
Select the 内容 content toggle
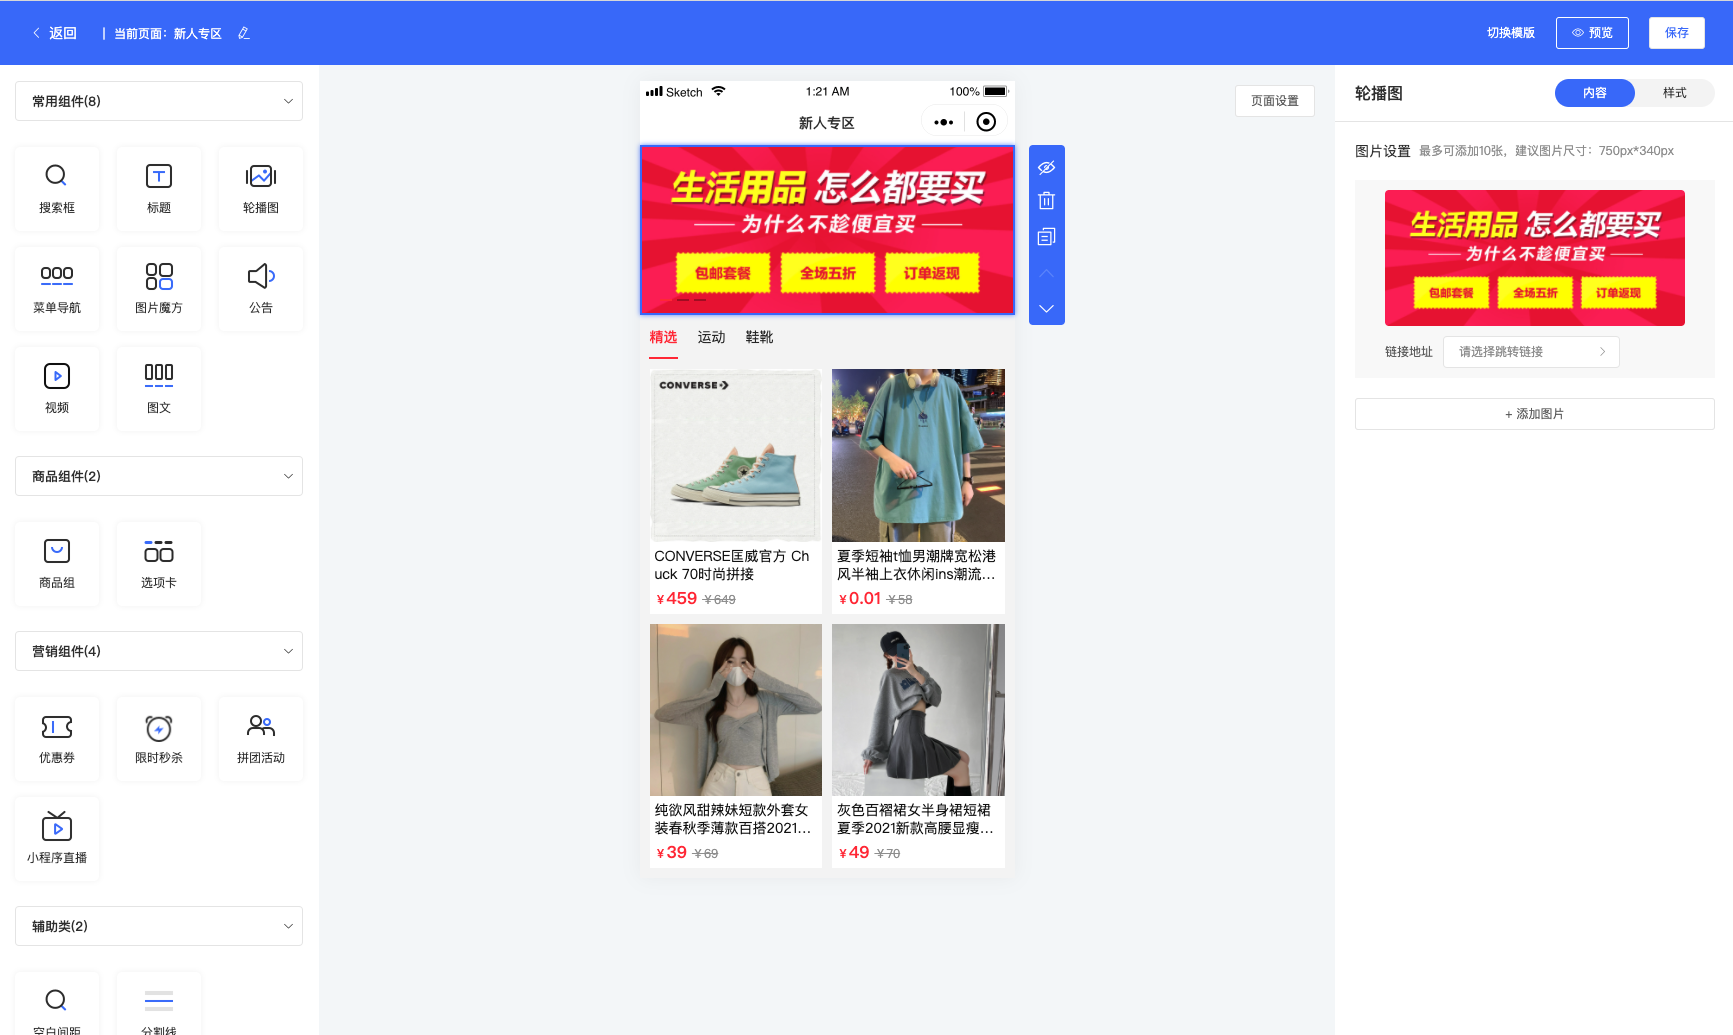click(x=1594, y=93)
